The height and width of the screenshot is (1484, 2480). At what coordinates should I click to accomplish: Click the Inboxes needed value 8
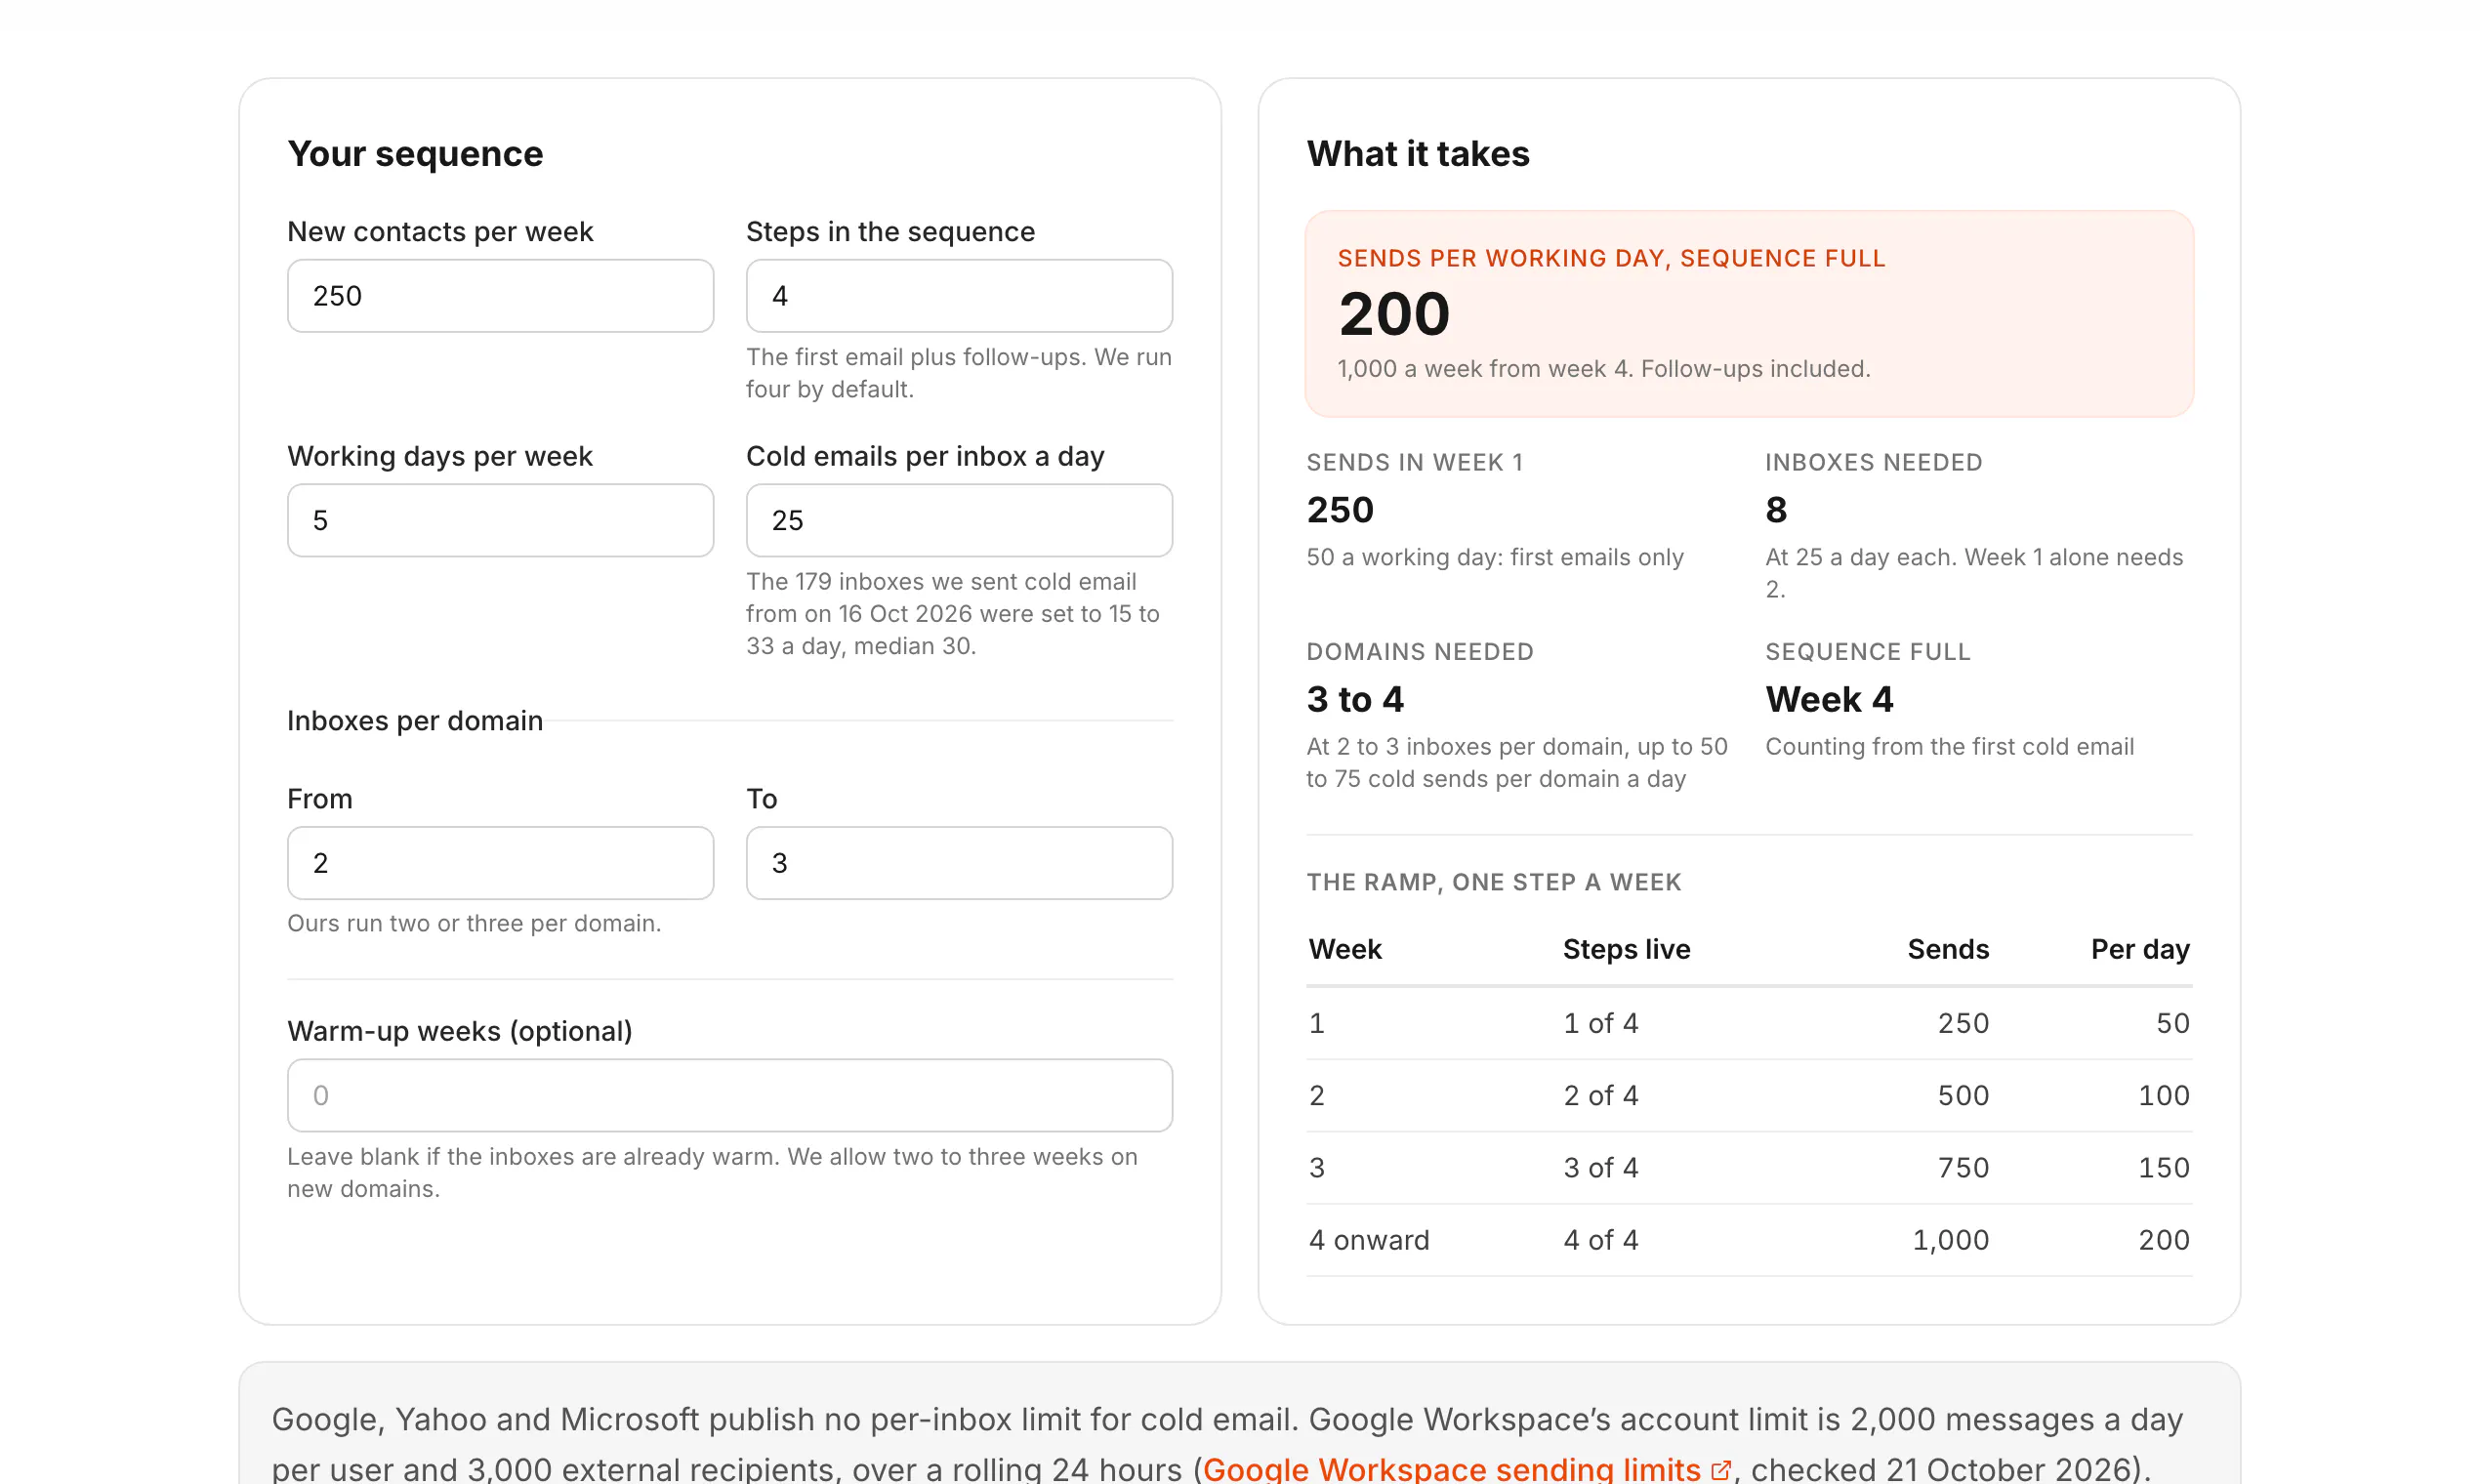1776,510
